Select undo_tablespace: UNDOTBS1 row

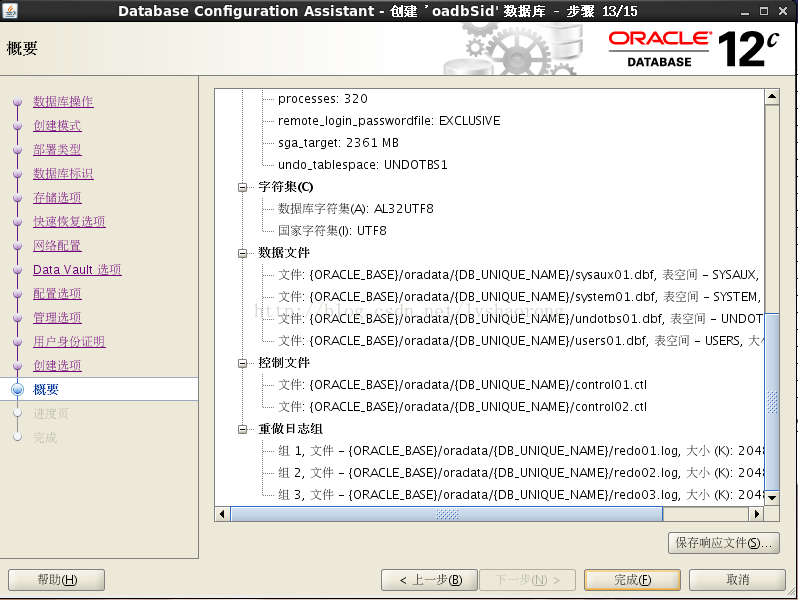[x=362, y=165]
